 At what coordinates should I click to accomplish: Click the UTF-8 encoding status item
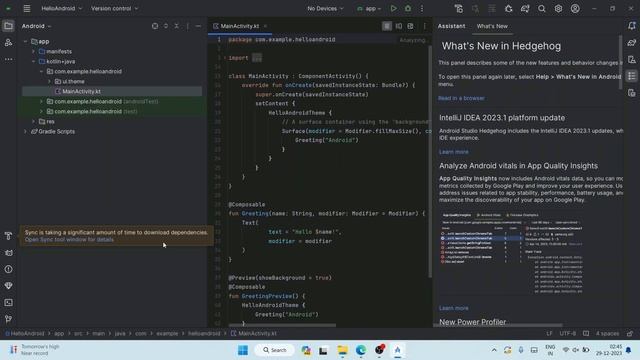coord(567,333)
